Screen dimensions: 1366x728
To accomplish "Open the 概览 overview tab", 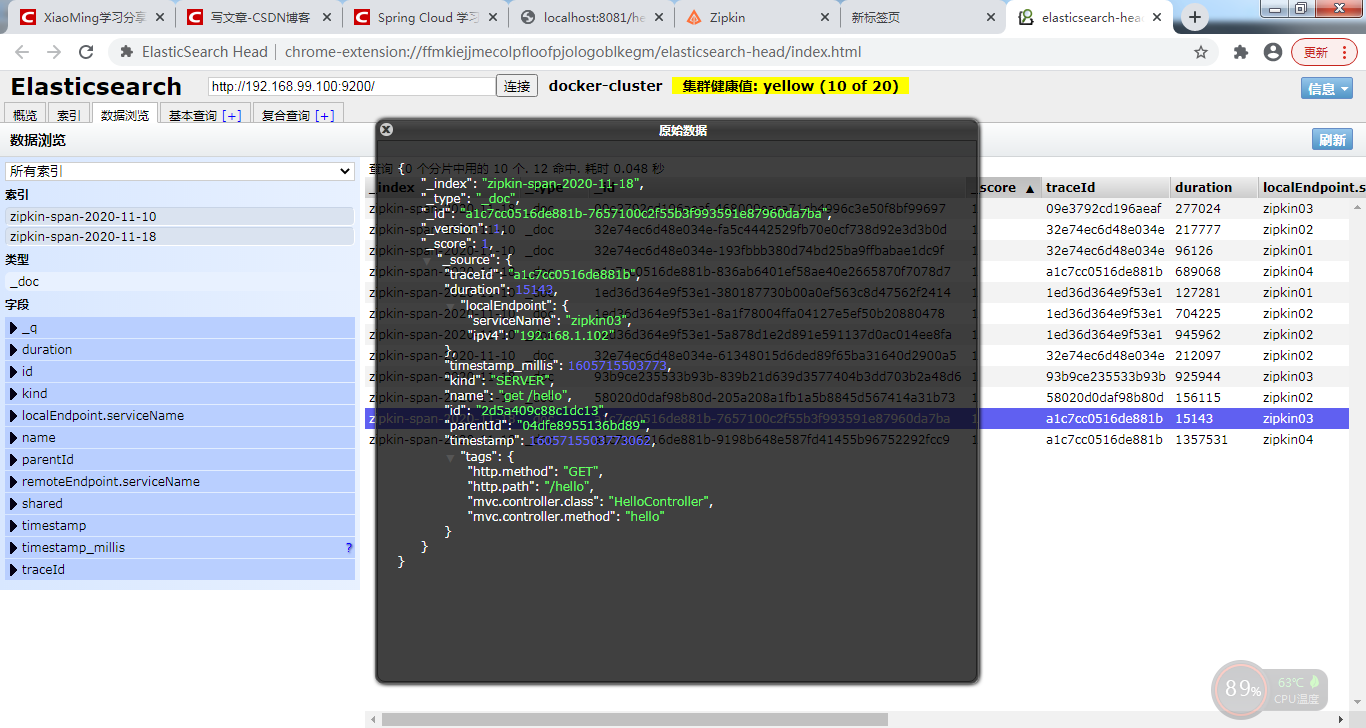I will [25, 116].
